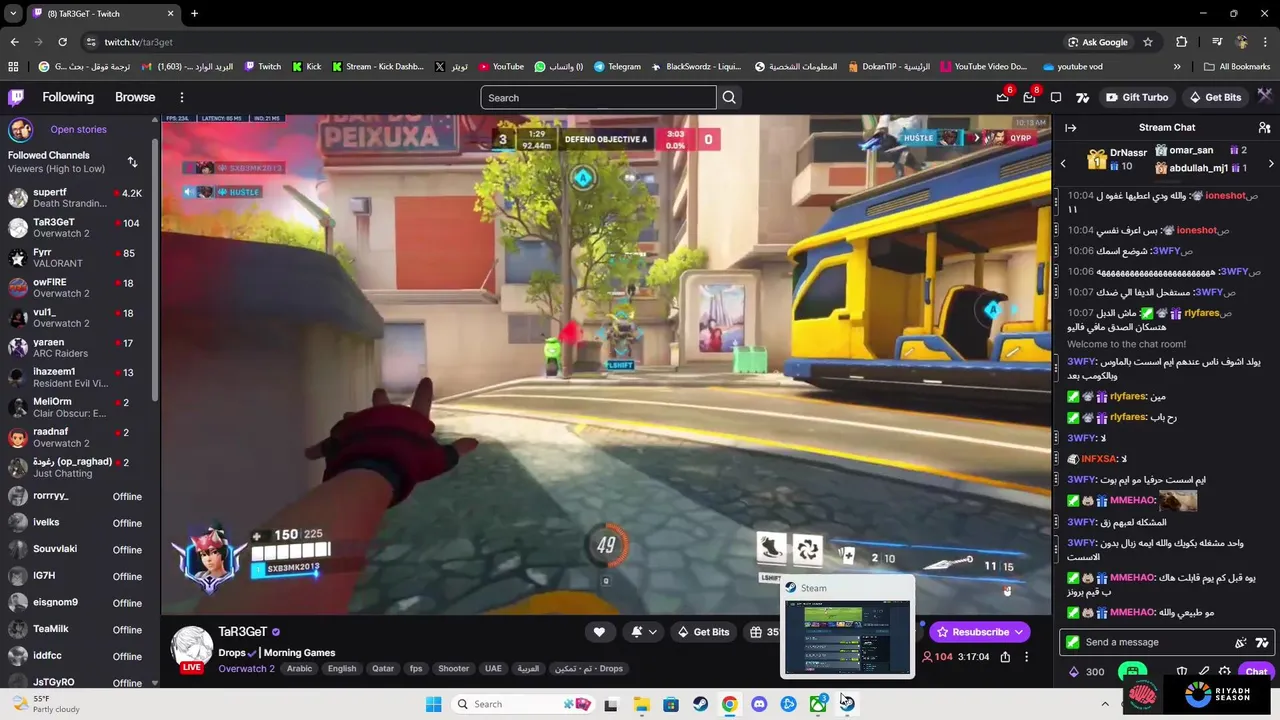Open the YouTube bookmark

[x=501, y=67]
